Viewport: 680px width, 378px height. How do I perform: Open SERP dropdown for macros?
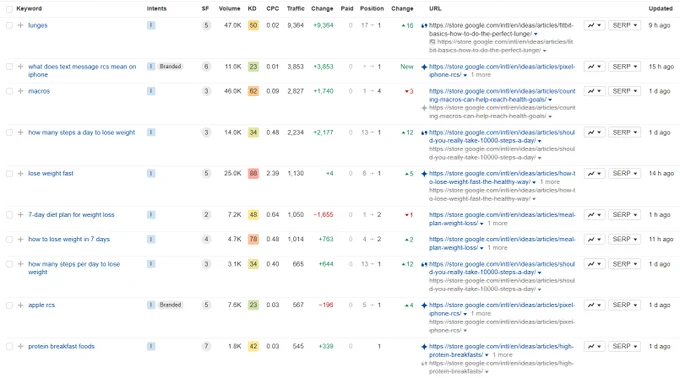point(624,91)
